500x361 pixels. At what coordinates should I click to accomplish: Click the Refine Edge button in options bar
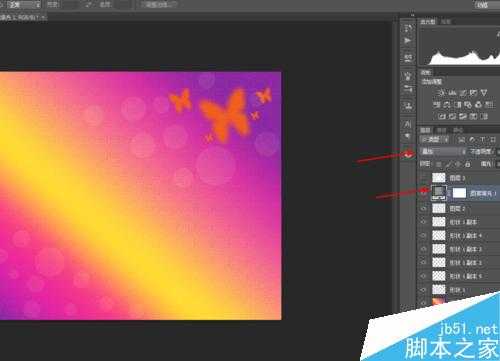(159, 5)
